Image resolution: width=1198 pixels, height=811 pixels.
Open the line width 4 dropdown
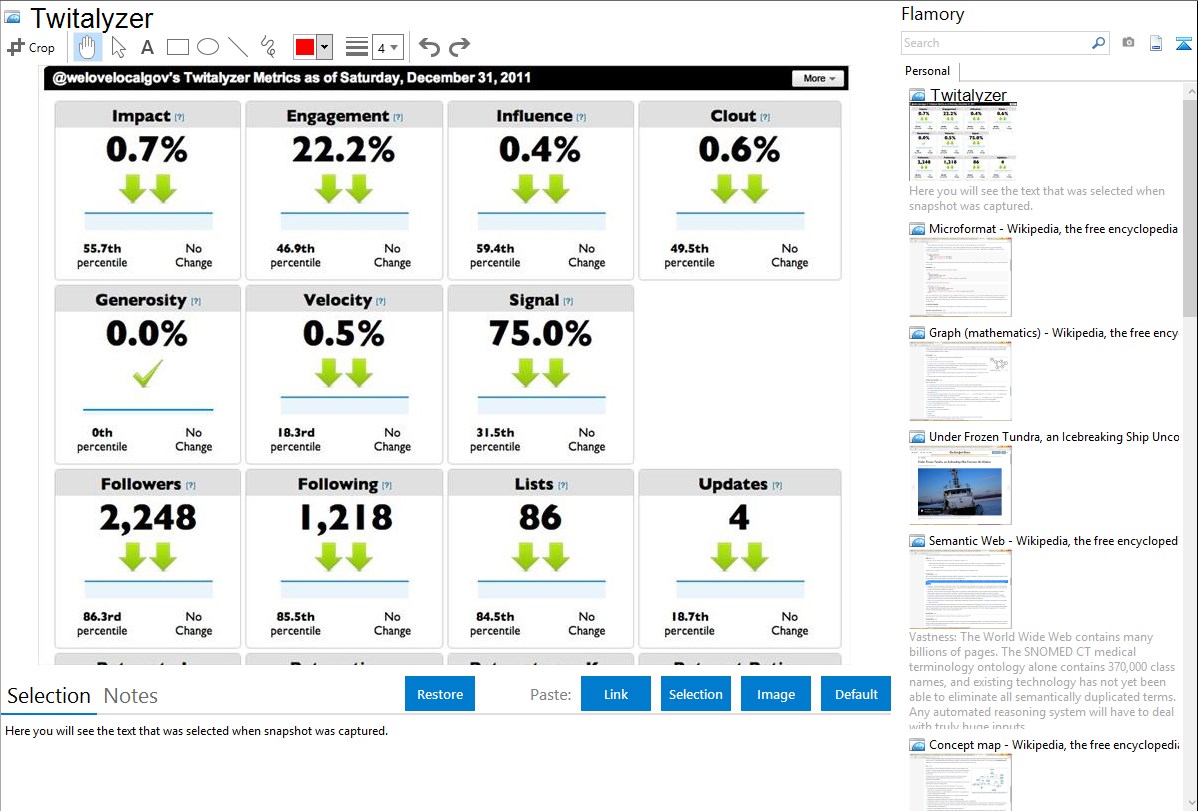pyautogui.click(x=387, y=47)
